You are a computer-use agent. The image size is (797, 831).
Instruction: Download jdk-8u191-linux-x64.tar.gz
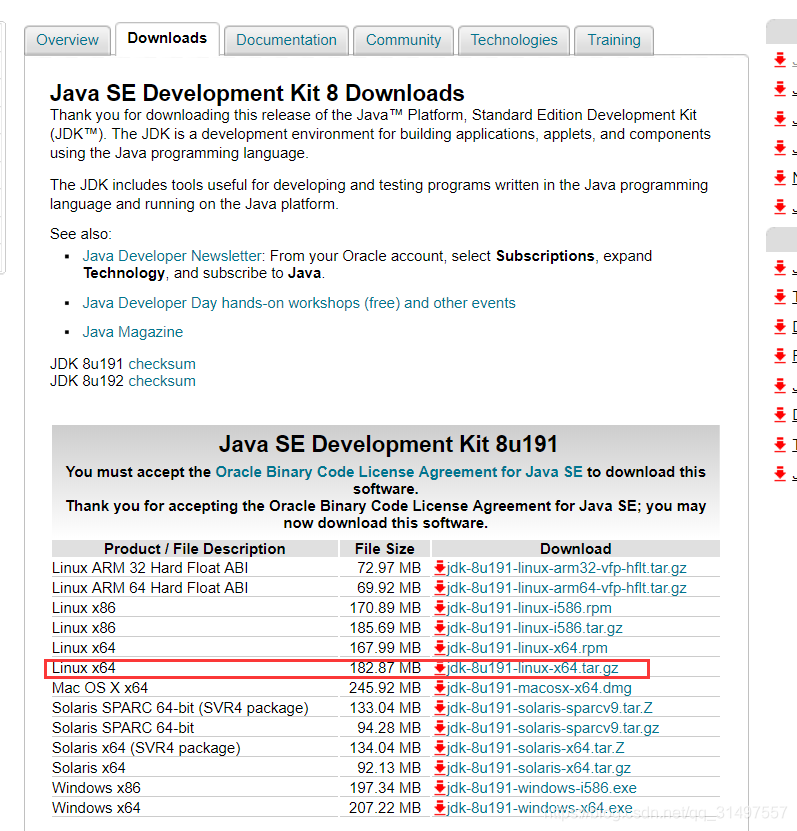[533, 668]
